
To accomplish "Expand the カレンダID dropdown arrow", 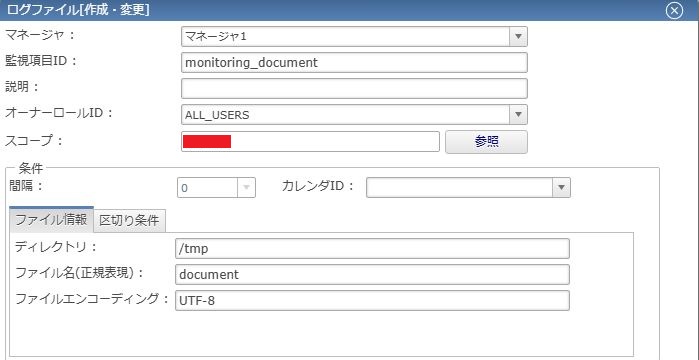I will (x=561, y=187).
